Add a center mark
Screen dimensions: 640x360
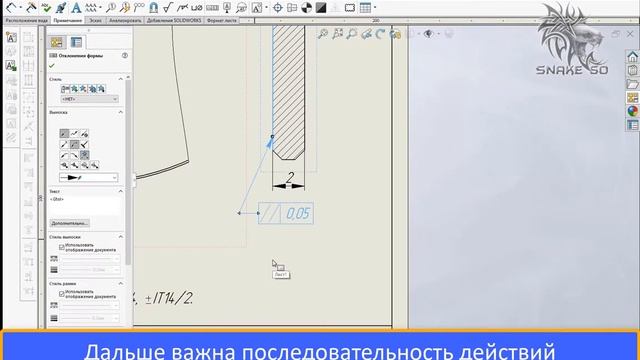coord(278,7)
